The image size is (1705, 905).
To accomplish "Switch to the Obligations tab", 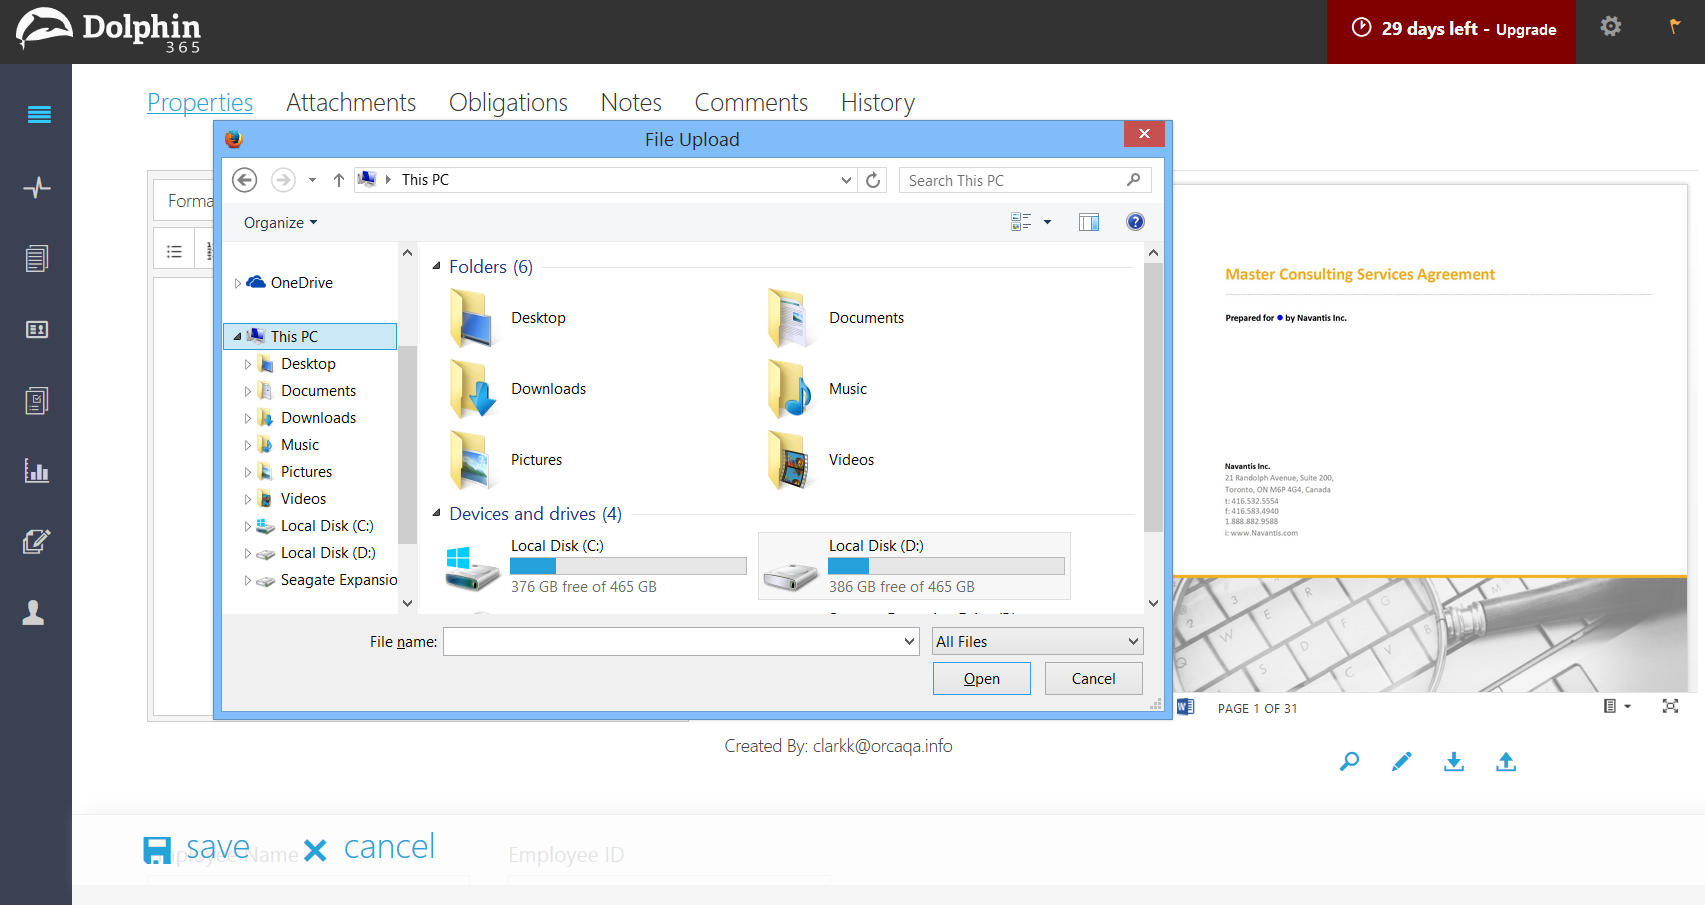I will pos(508,102).
